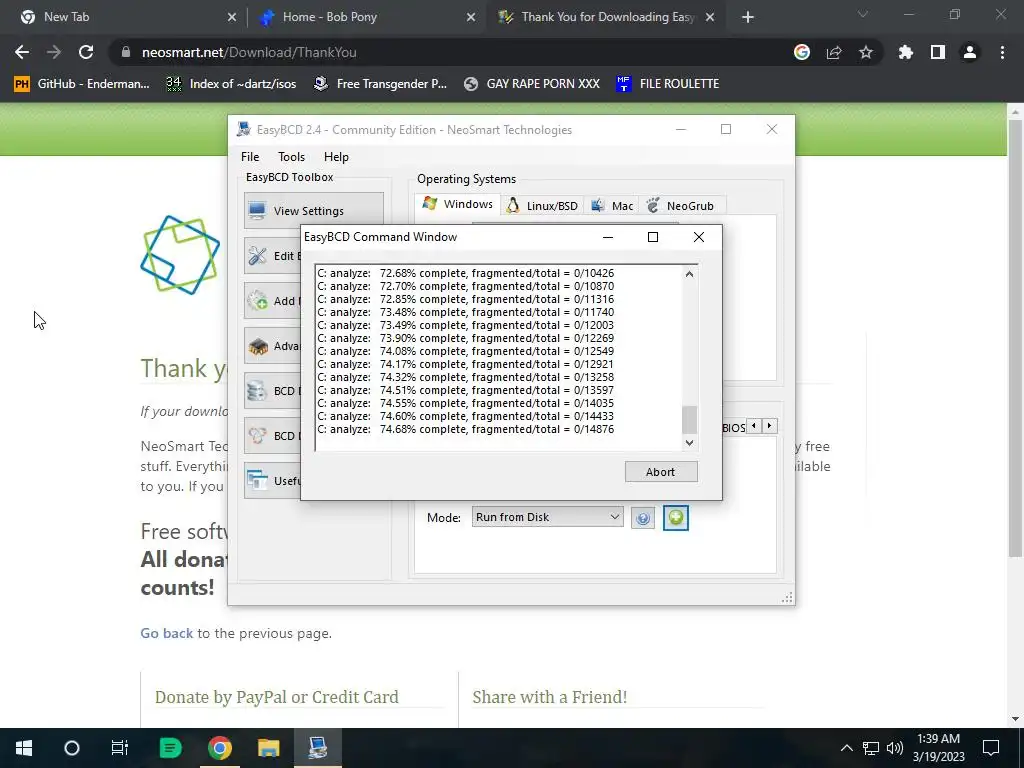The height and width of the screenshot is (768, 1024).
Task: Click the volume speaker tray icon
Action: tap(895, 748)
